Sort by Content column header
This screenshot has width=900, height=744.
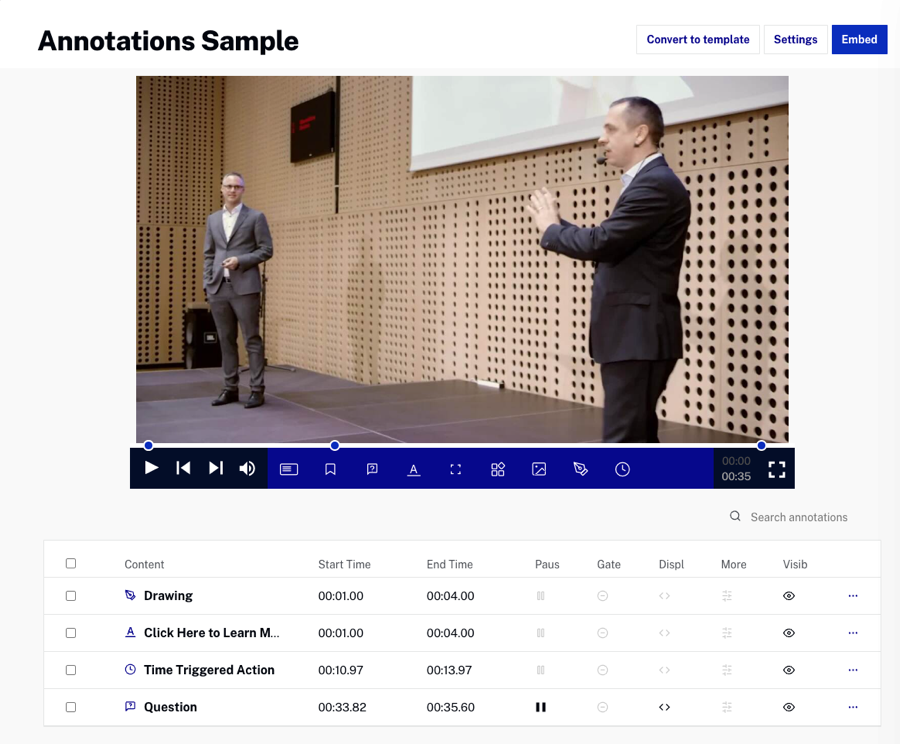pyautogui.click(x=144, y=564)
